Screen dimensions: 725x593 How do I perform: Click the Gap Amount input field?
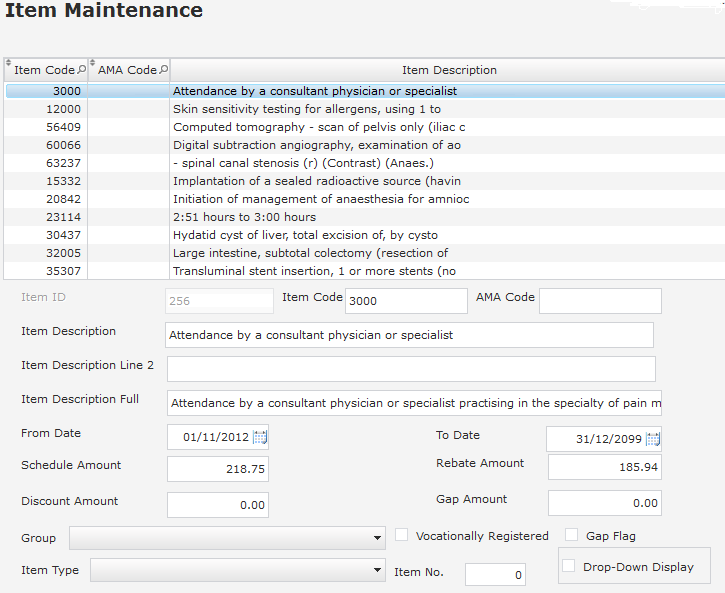[605, 503]
